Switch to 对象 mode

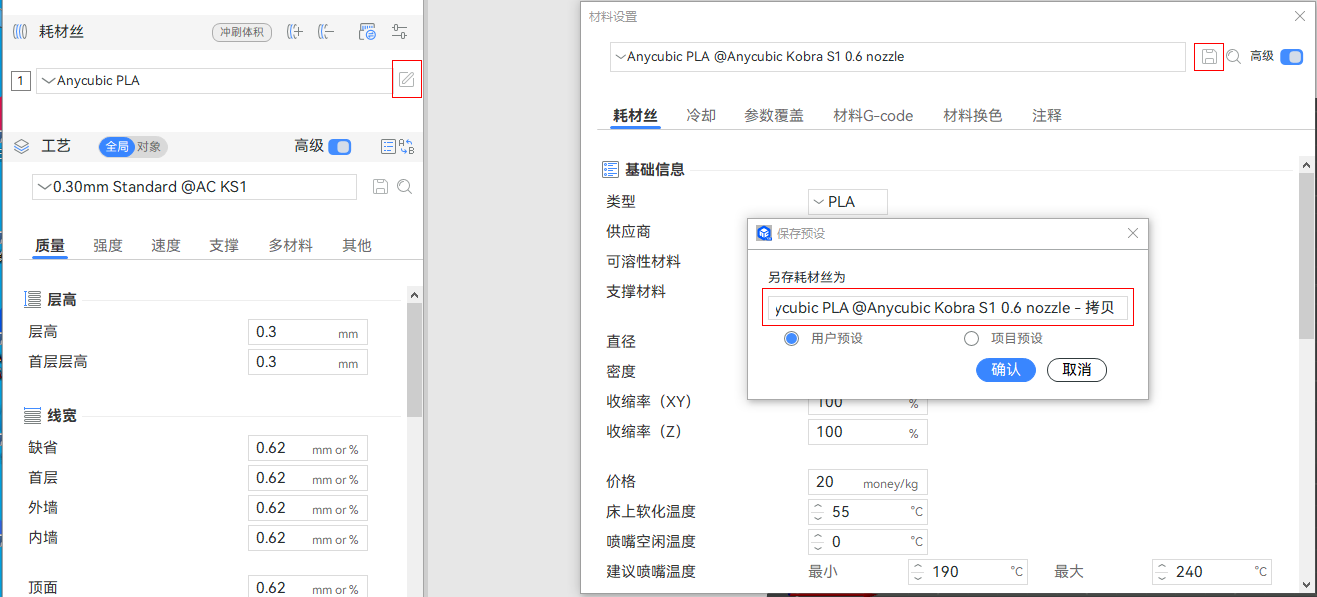coord(150,147)
